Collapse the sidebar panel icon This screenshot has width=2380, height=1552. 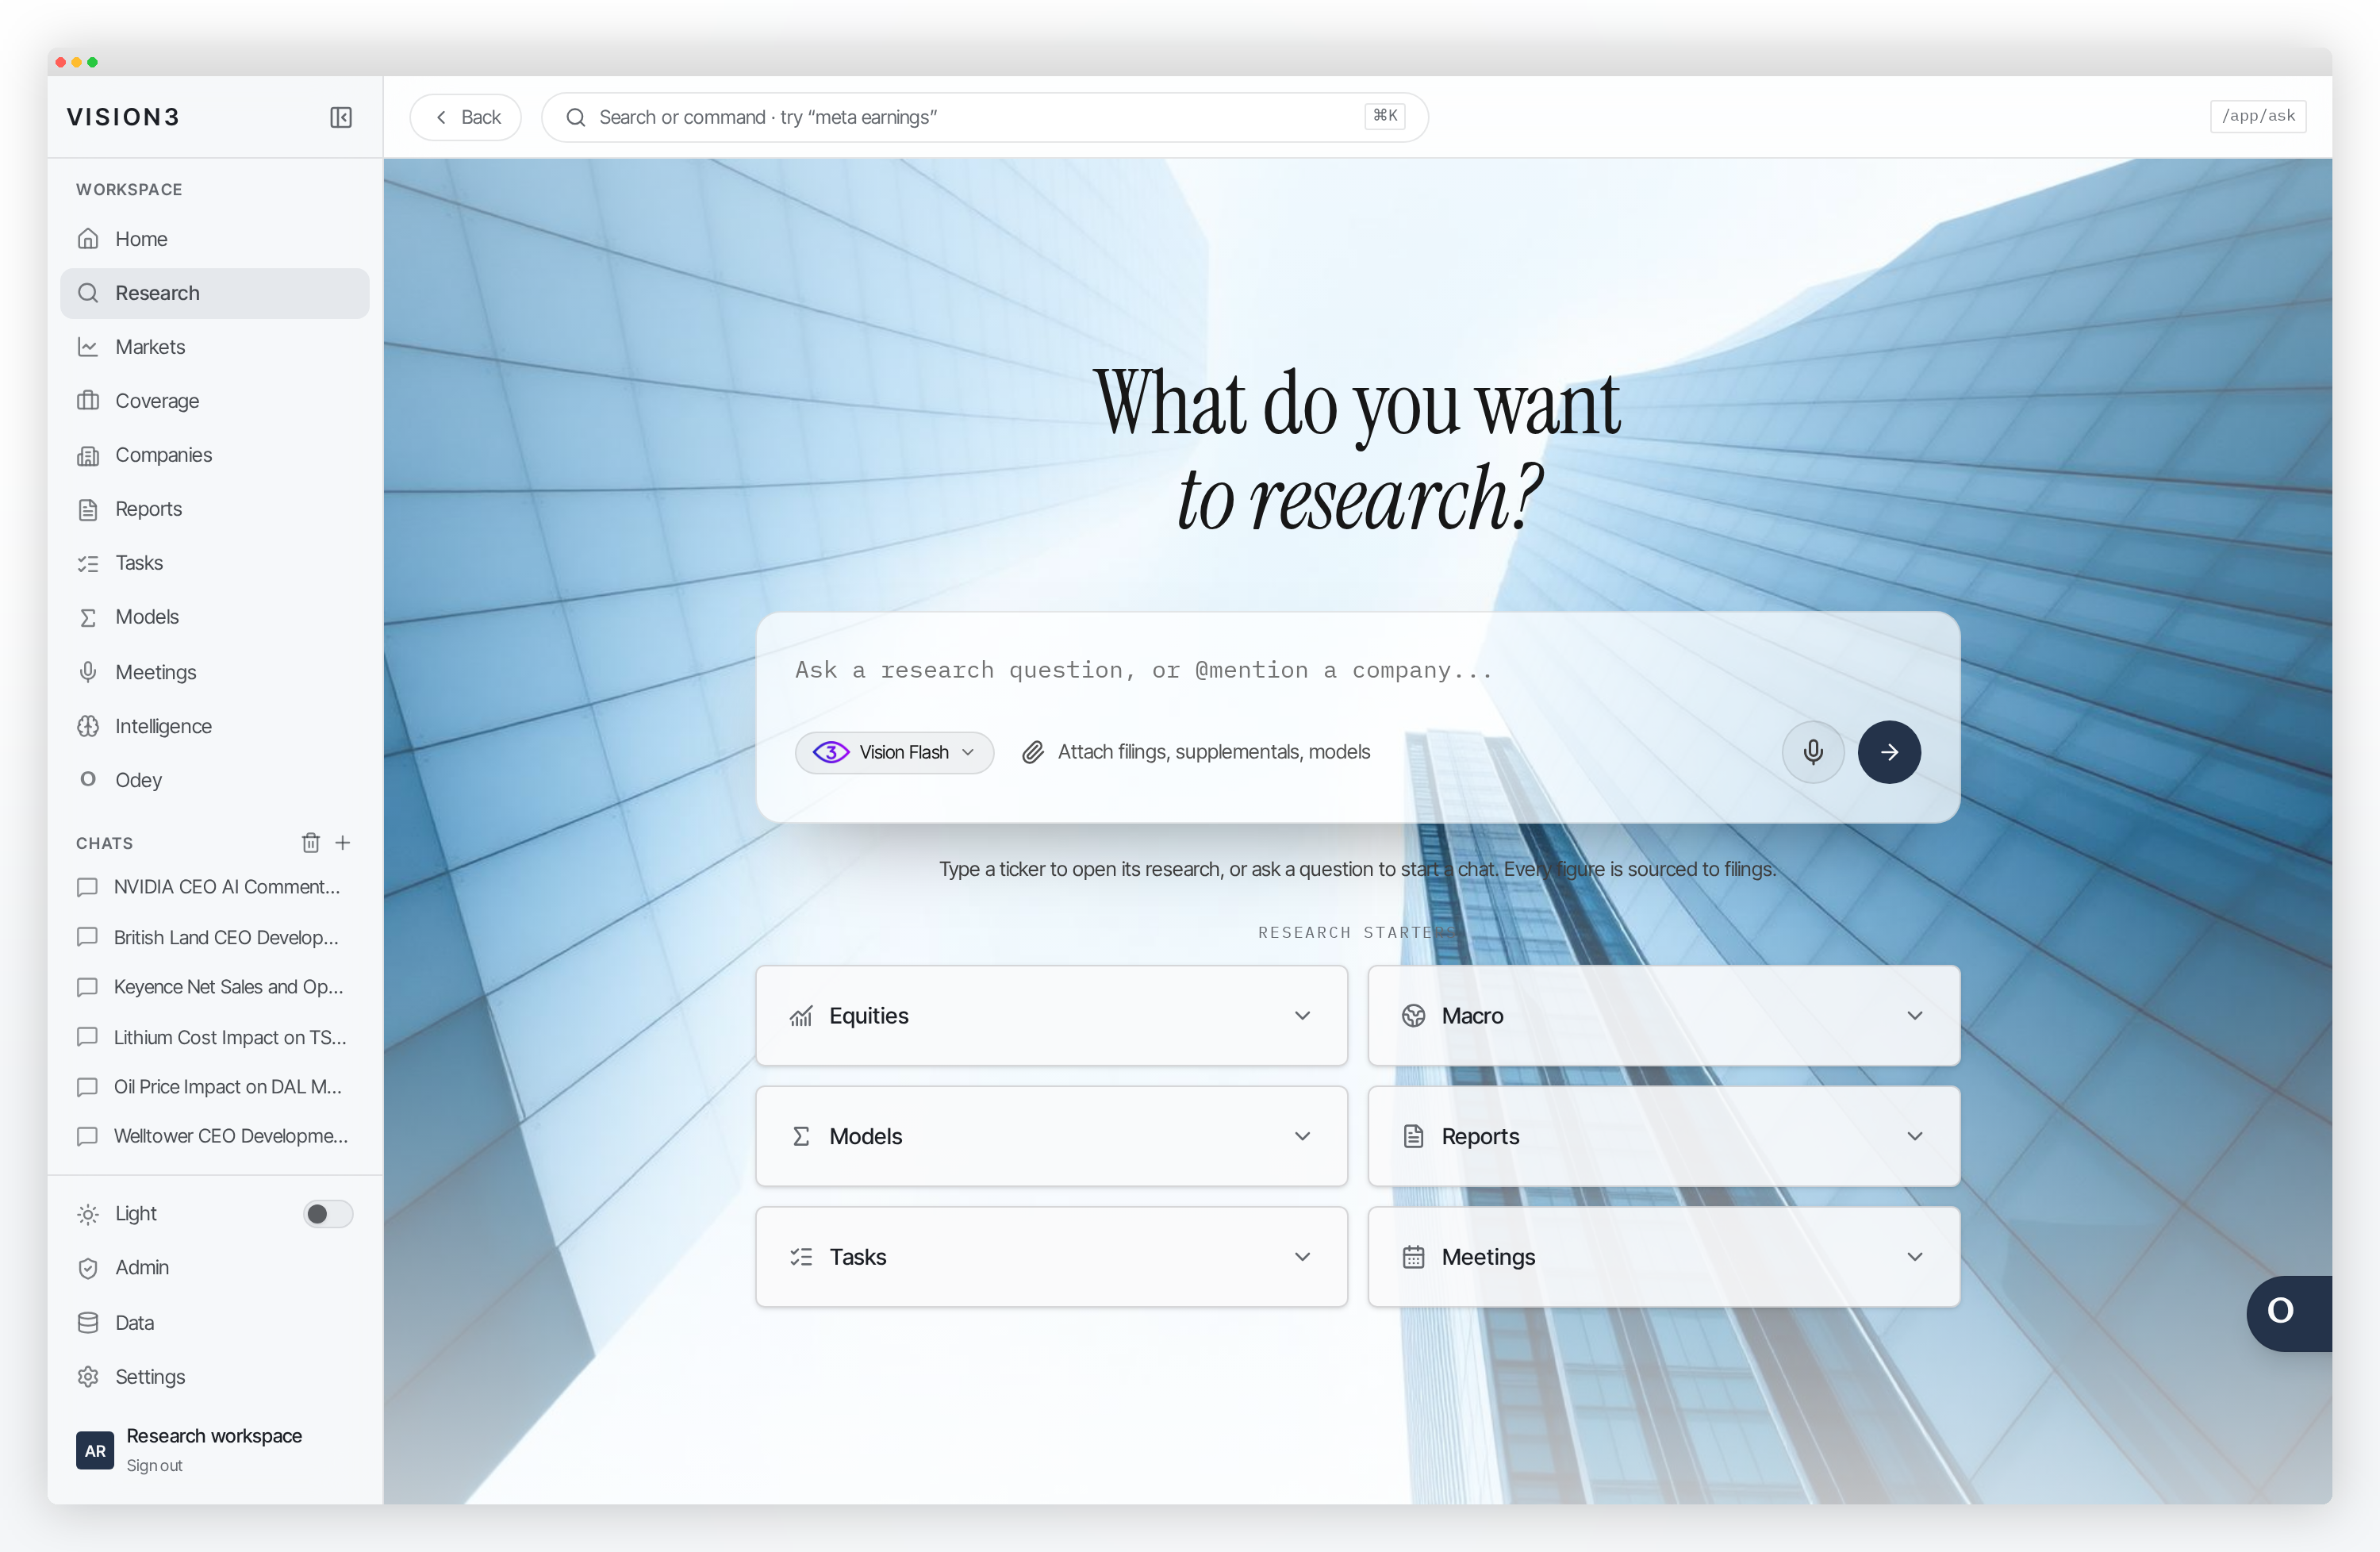pyautogui.click(x=341, y=117)
